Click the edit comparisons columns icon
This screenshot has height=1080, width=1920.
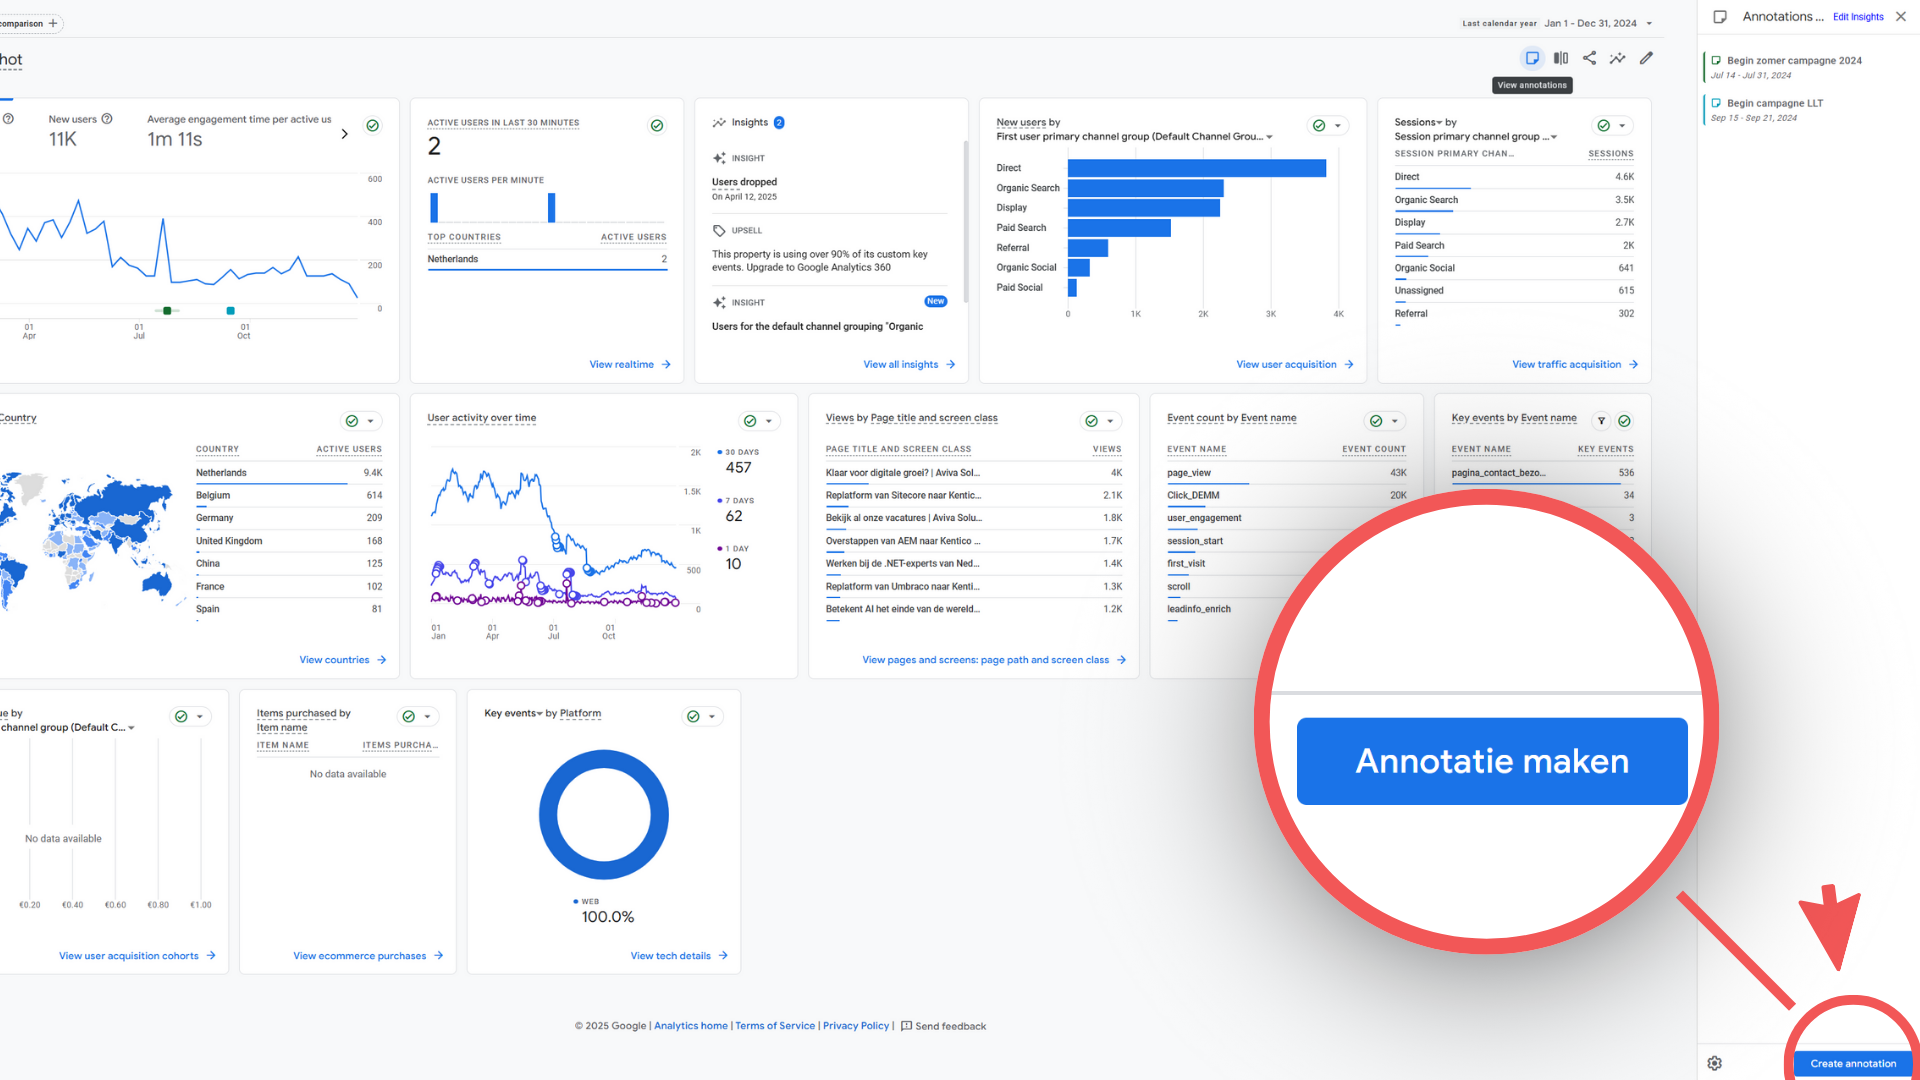(x=1561, y=58)
